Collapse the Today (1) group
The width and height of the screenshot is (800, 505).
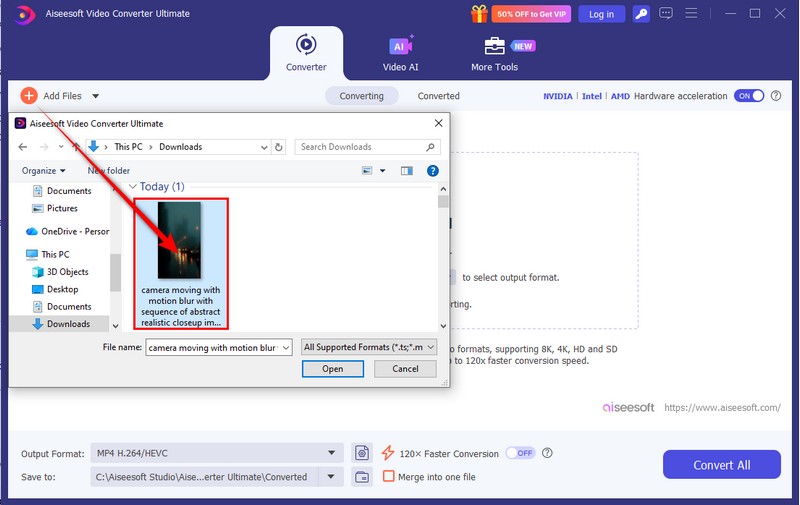pyautogui.click(x=133, y=187)
